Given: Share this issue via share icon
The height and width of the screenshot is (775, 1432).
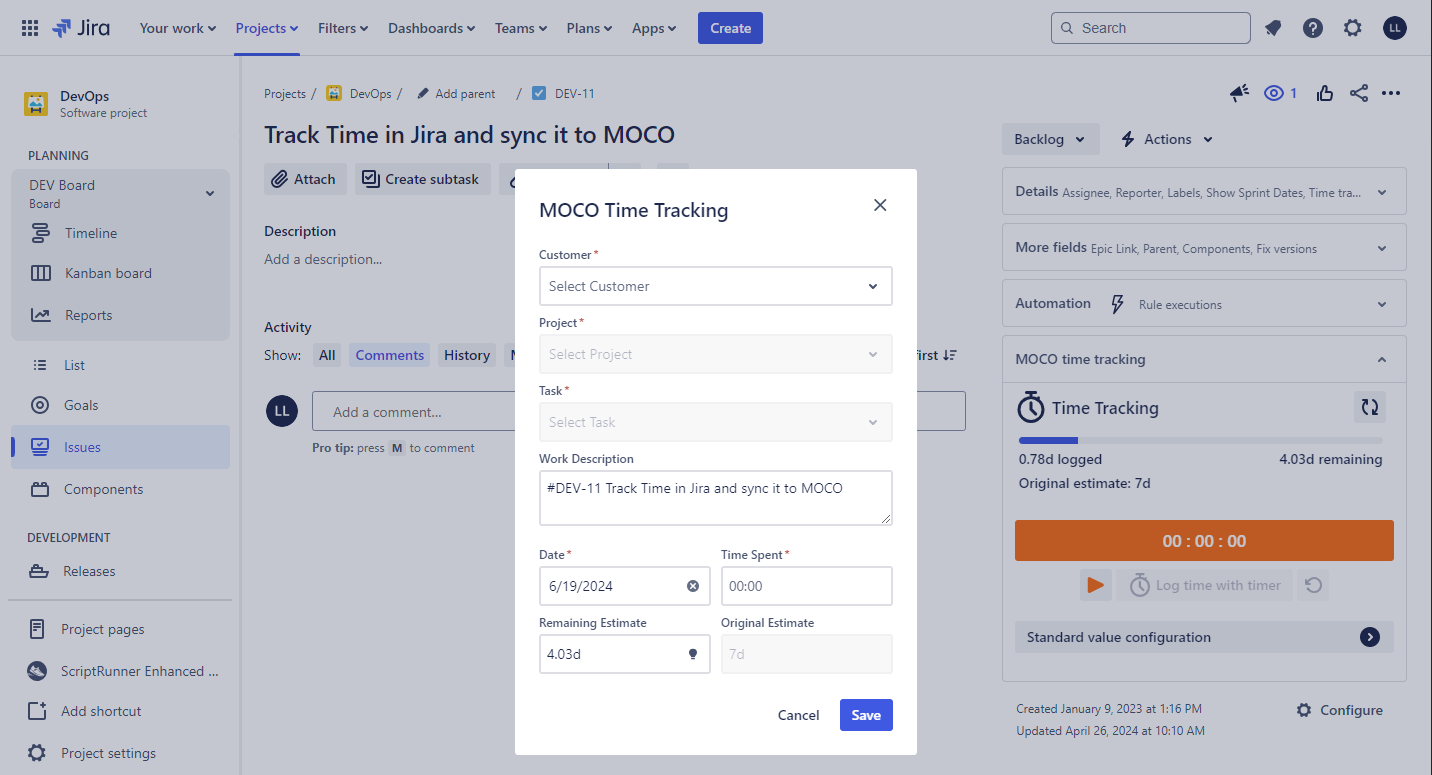Looking at the screenshot, I should (x=1358, y=93).
